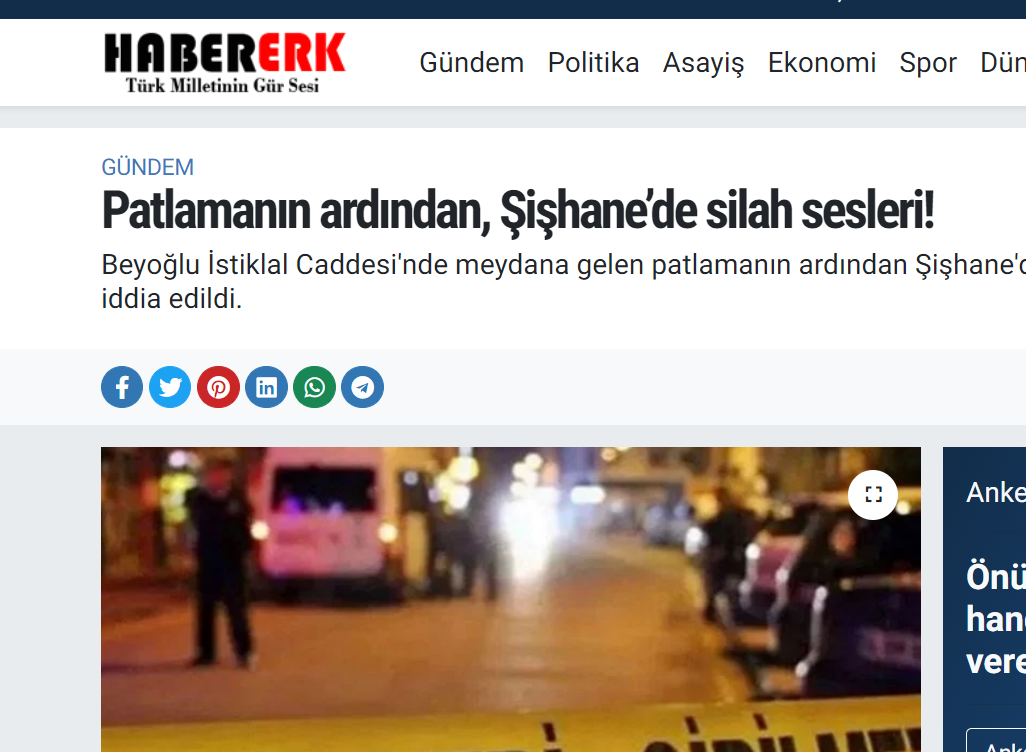Image resolution: width=1026 pixels, height=752 pixels.
Task: Open the HaberErk logo homepage
Action: [224, 63]
